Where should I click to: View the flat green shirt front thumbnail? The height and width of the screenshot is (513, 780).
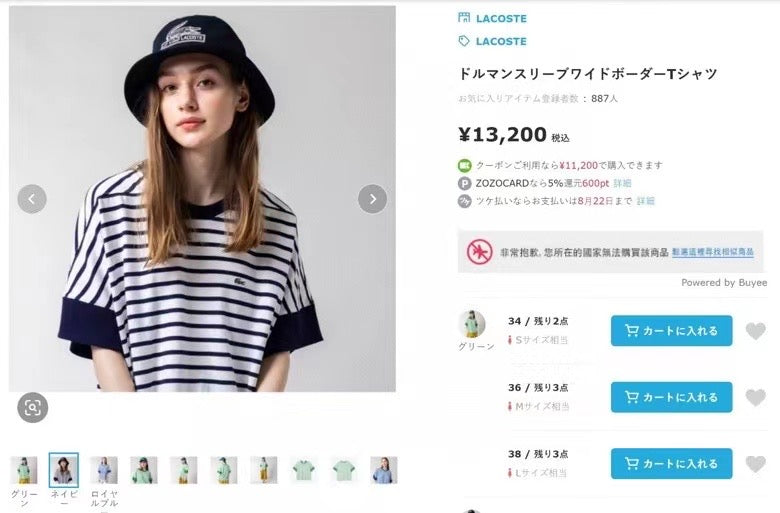304,470
